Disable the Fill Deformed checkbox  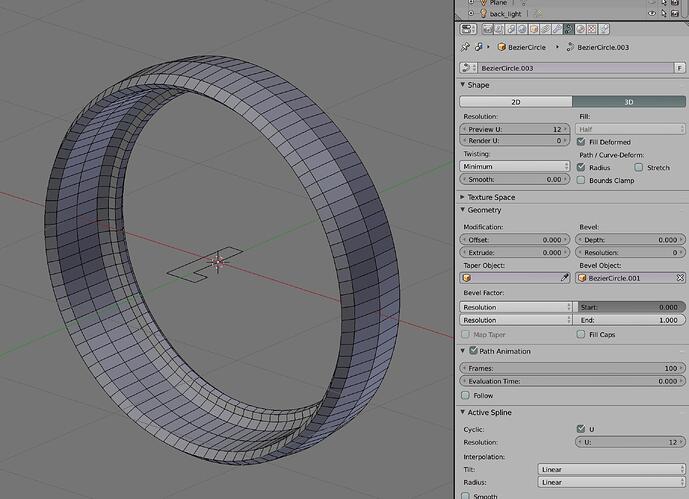[581, 142]
